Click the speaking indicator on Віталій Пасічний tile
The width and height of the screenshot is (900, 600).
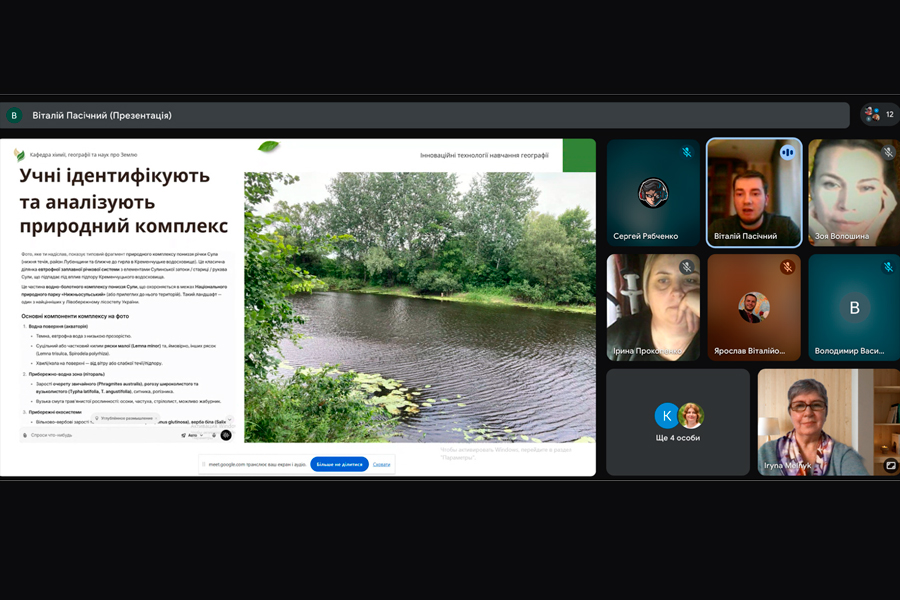click(x=787, y=152)
